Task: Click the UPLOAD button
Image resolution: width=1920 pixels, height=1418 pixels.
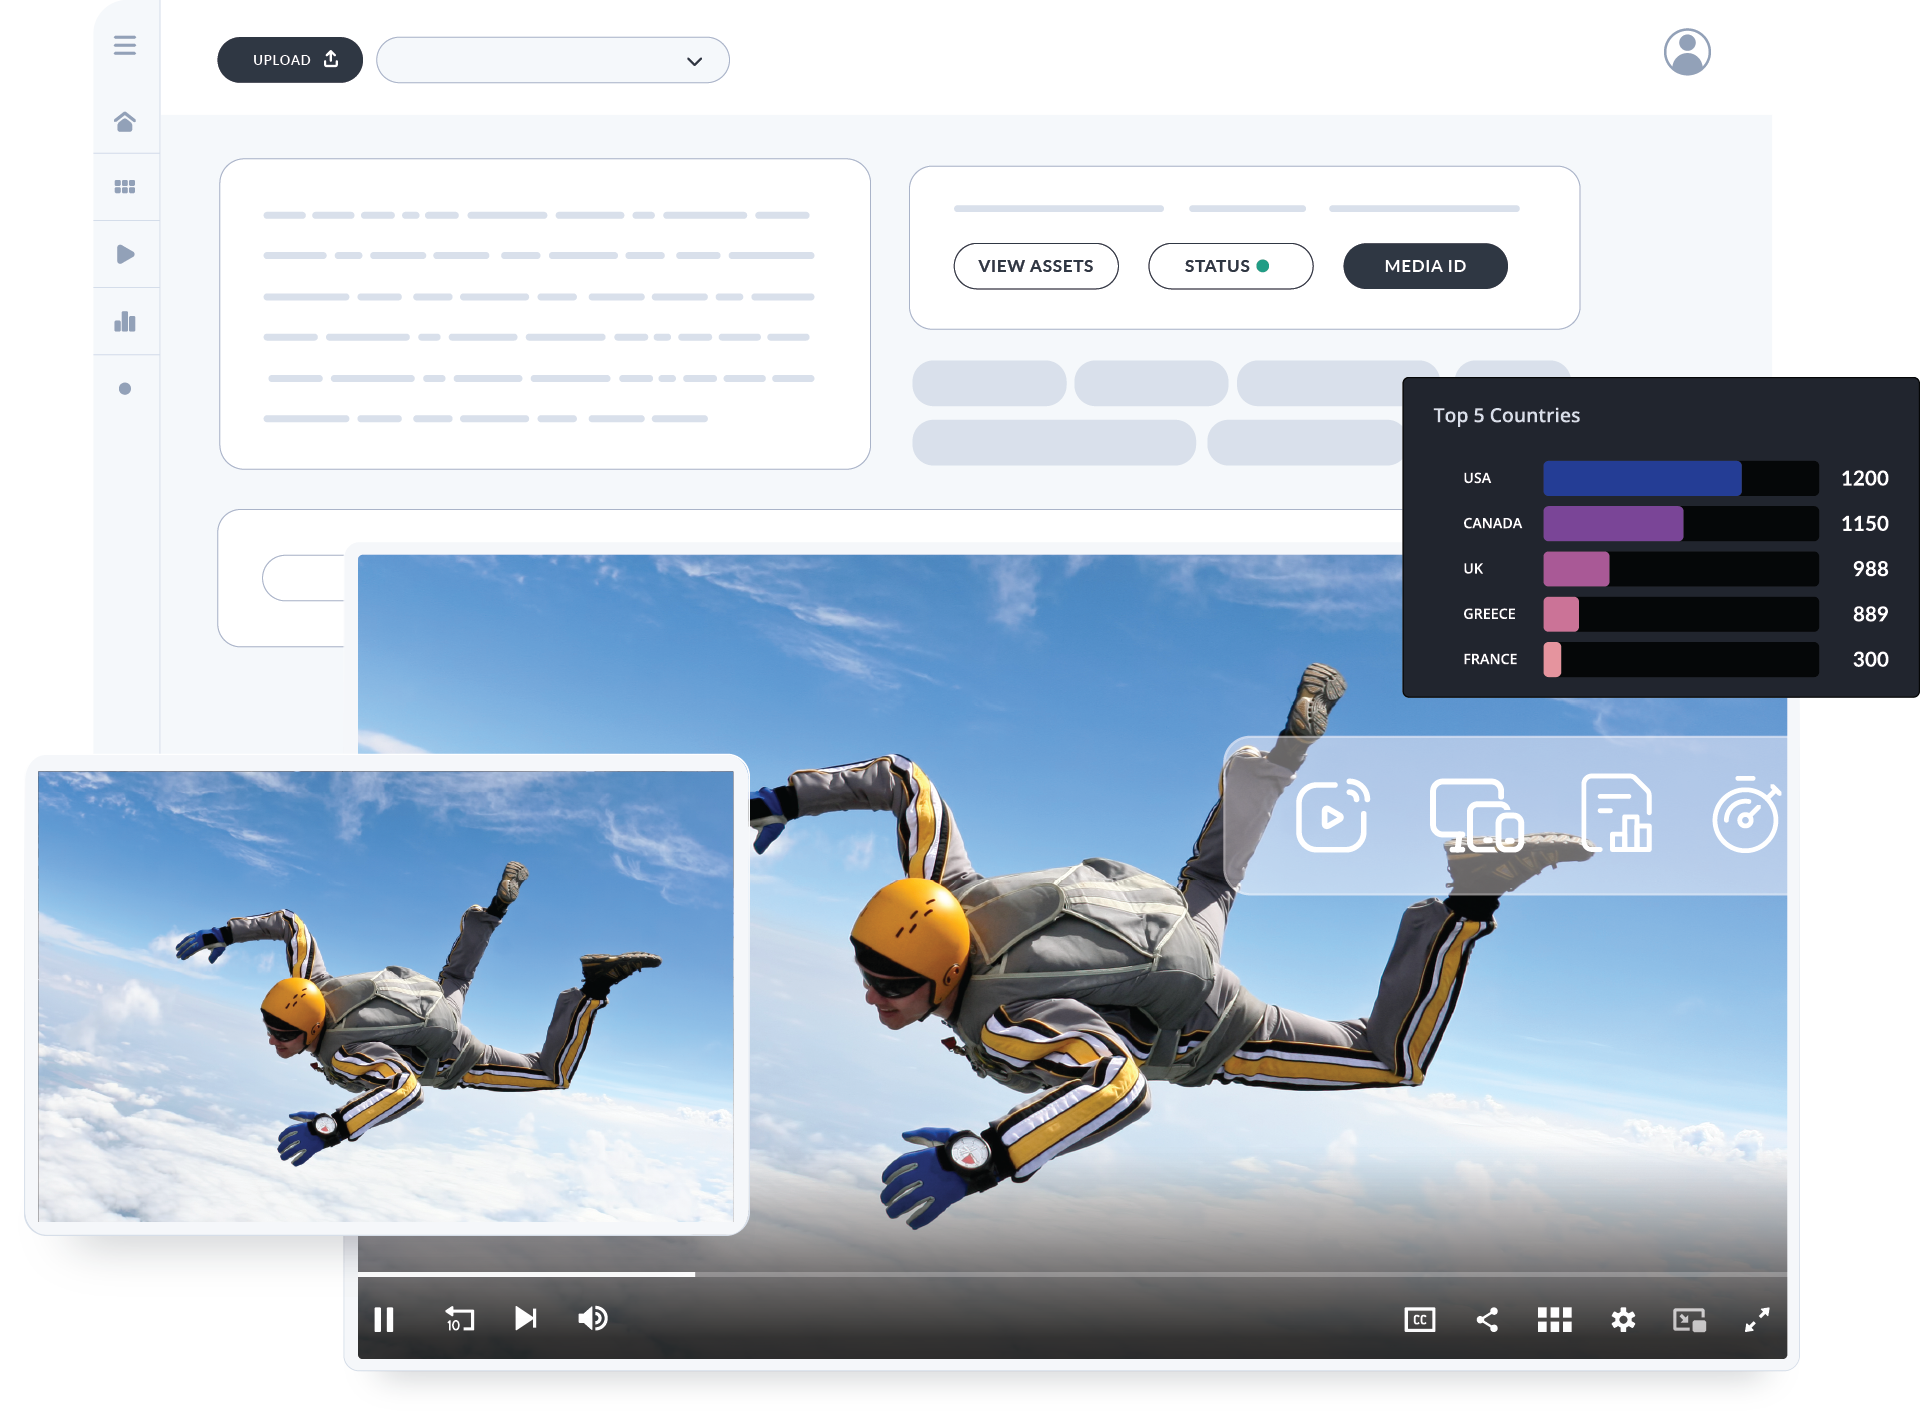Action: click(x=290, y=60)
